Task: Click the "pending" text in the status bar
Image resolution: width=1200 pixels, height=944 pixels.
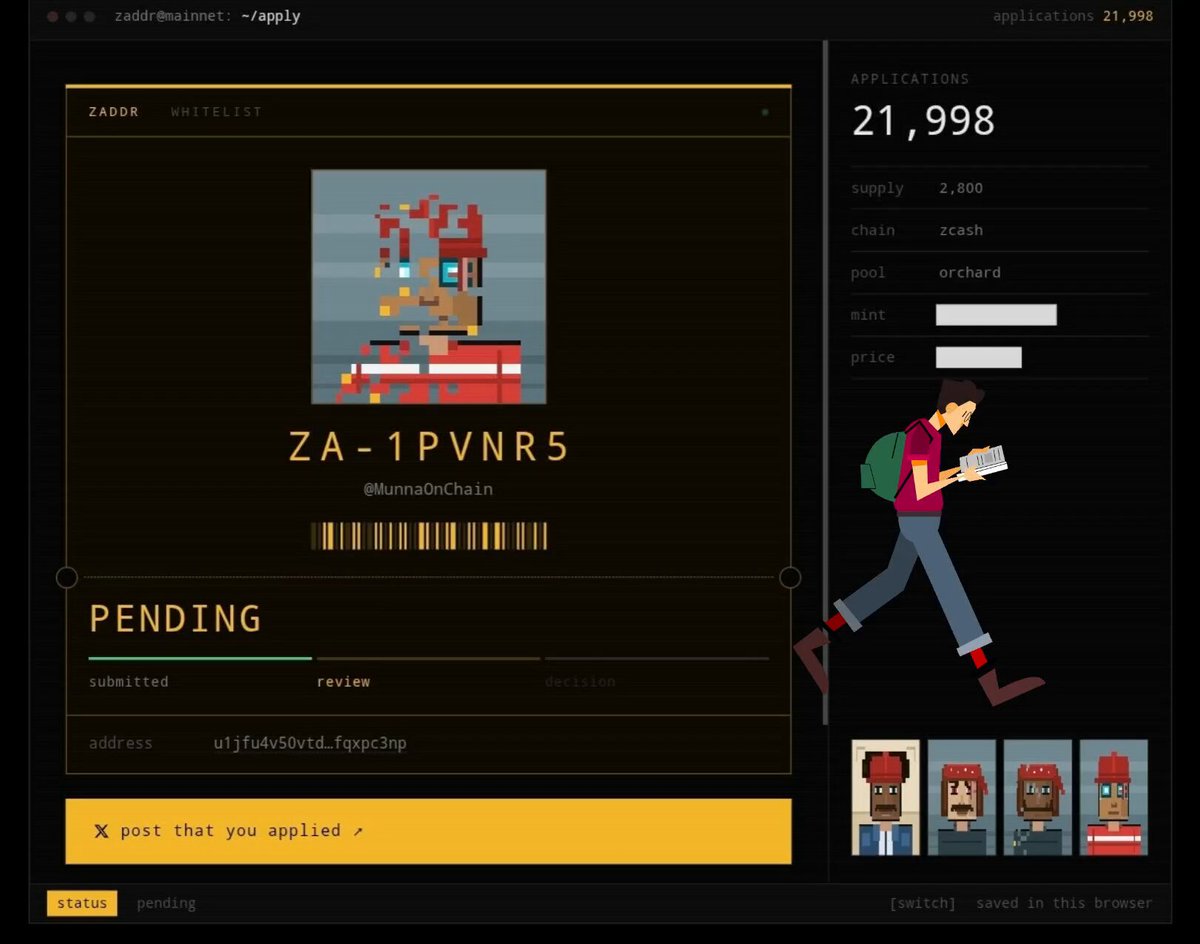Action: point(166,903)
